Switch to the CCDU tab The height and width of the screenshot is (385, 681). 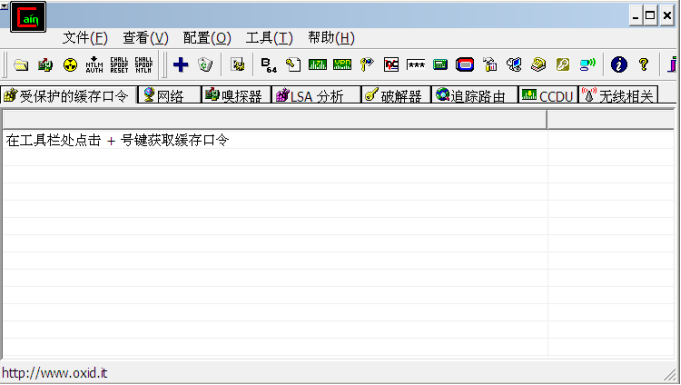(x=548, y=96)
